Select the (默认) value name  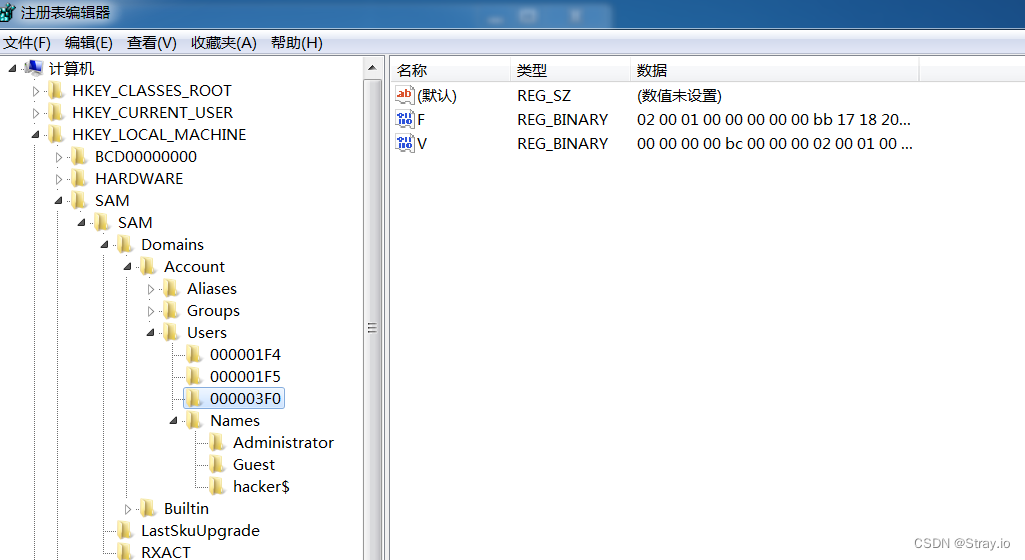pyautogui.click(x=437, y=96)
